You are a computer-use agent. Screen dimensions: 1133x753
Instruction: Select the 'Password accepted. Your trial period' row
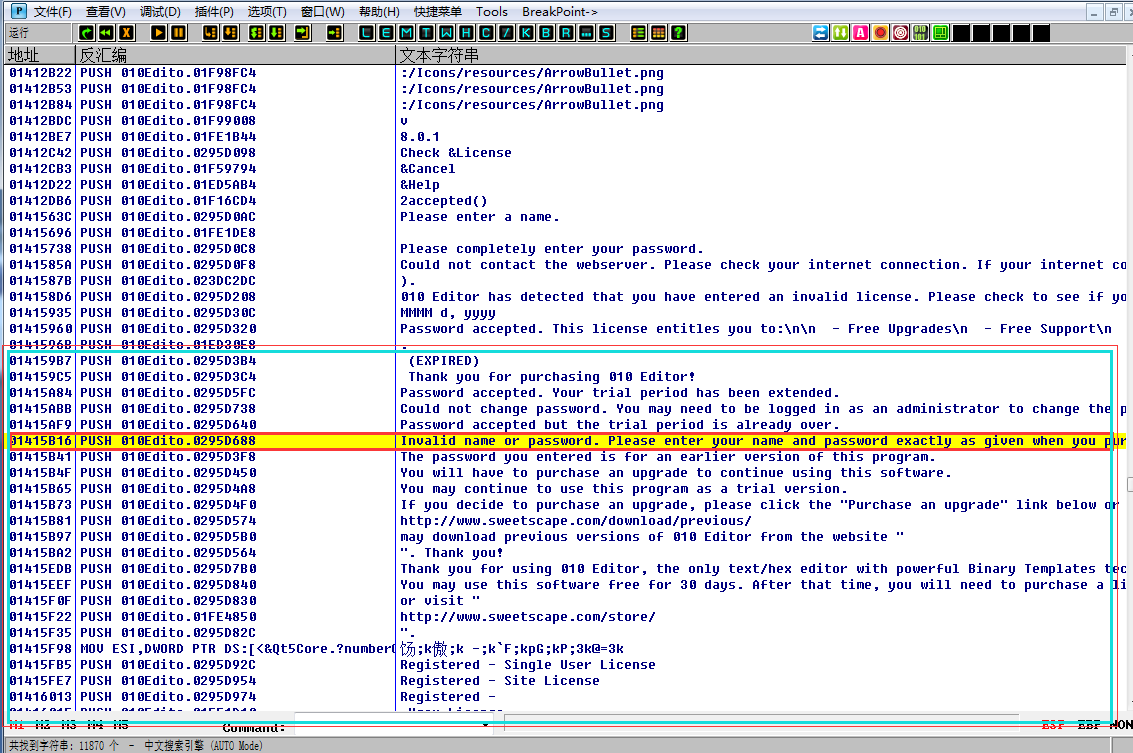(x=566, y=392)
